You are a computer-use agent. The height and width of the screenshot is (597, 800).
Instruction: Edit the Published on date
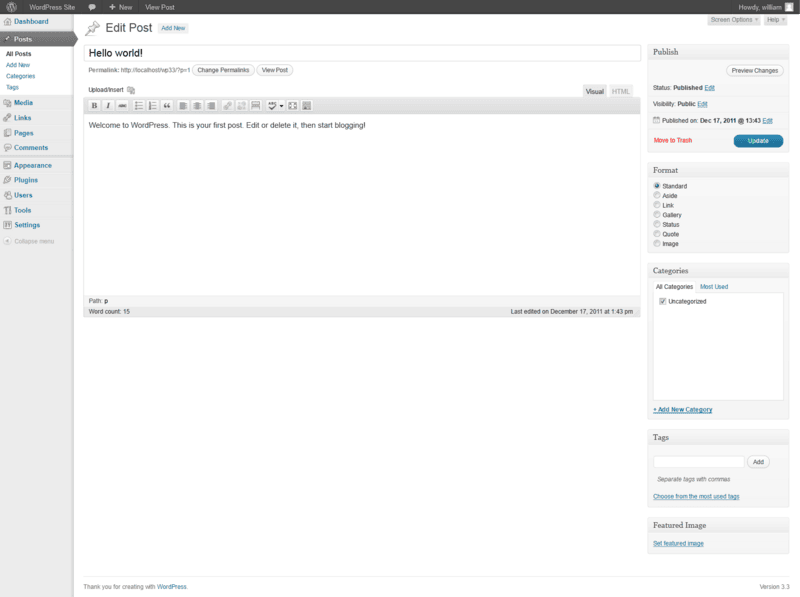tap(767, 121)
